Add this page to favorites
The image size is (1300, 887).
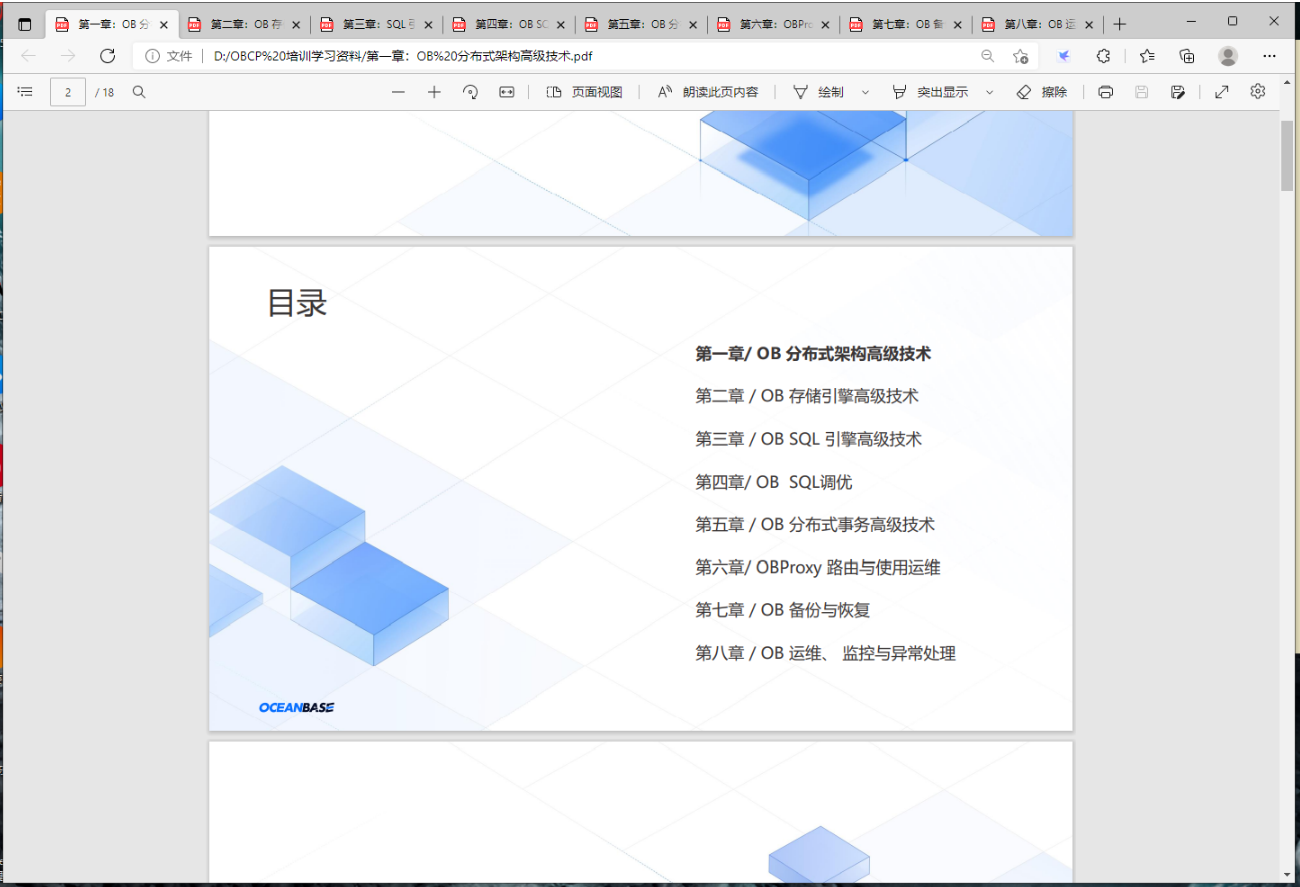pos(1020,56)
